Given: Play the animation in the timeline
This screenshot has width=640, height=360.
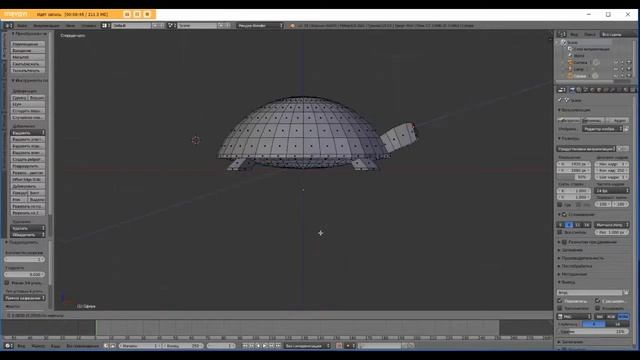Looking at the screenshot, I should [x=264, y=346].
